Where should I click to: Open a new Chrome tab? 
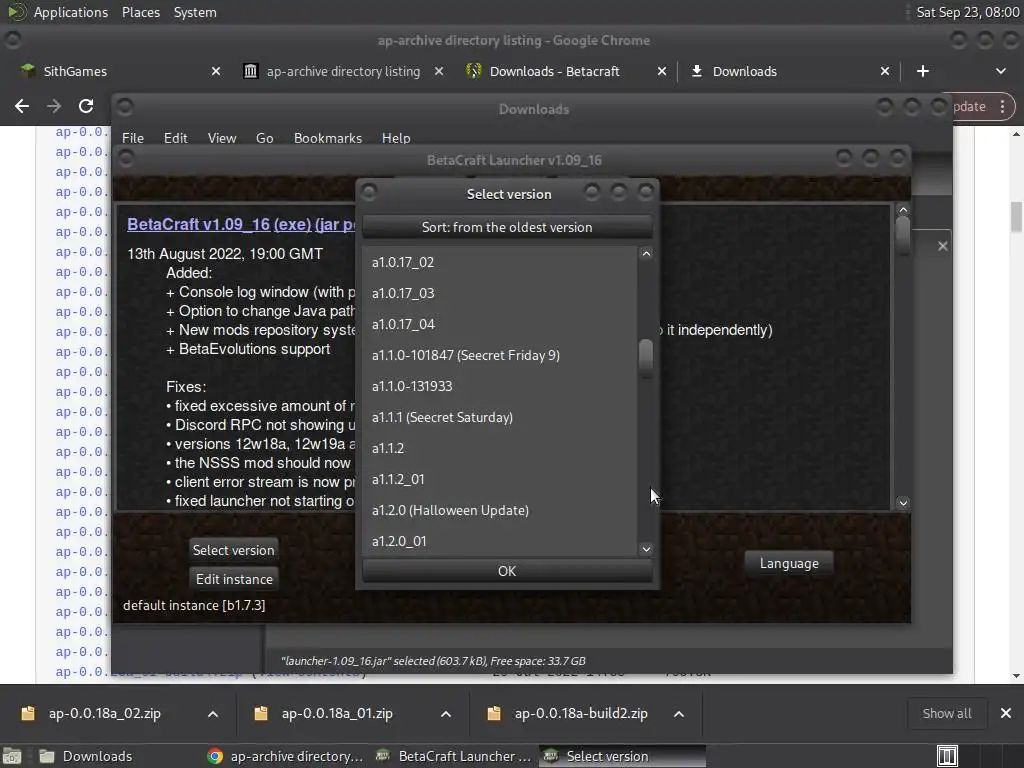[x=922, y=71]
